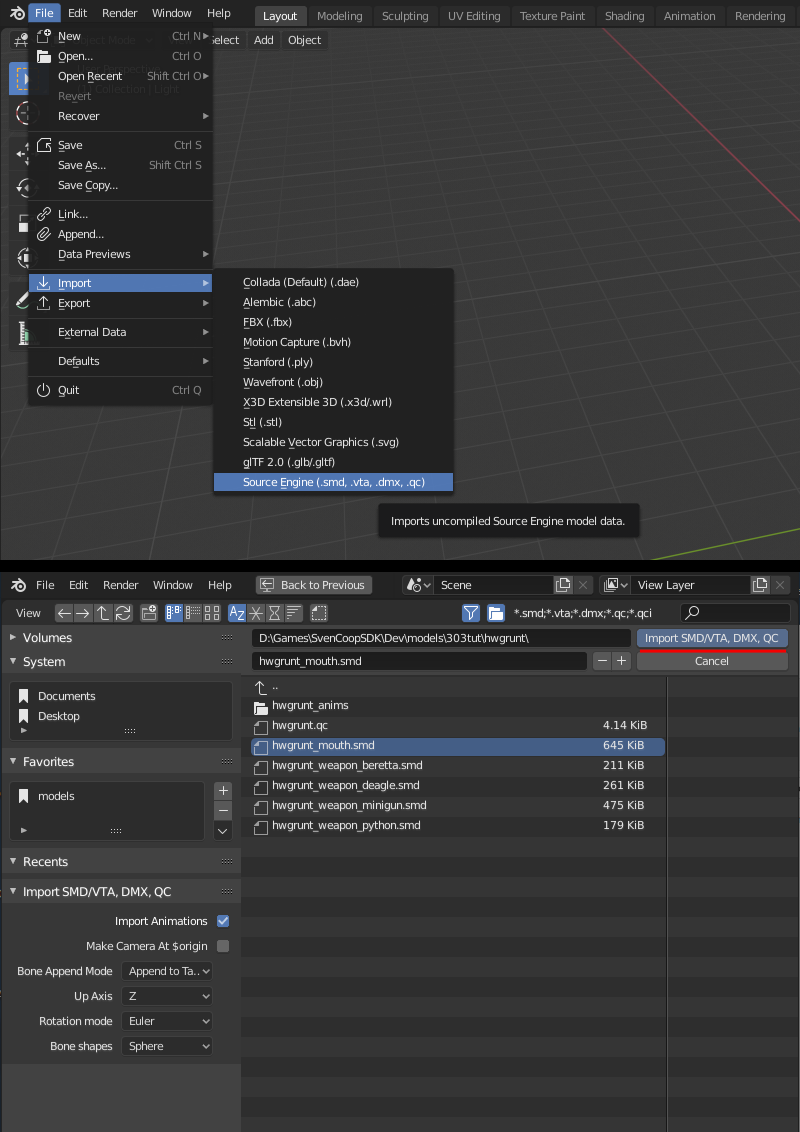This screenshot has height=1132, width=800.
Task: Refresh the file list
Action: pyautogui.click(x=123, y=613)
